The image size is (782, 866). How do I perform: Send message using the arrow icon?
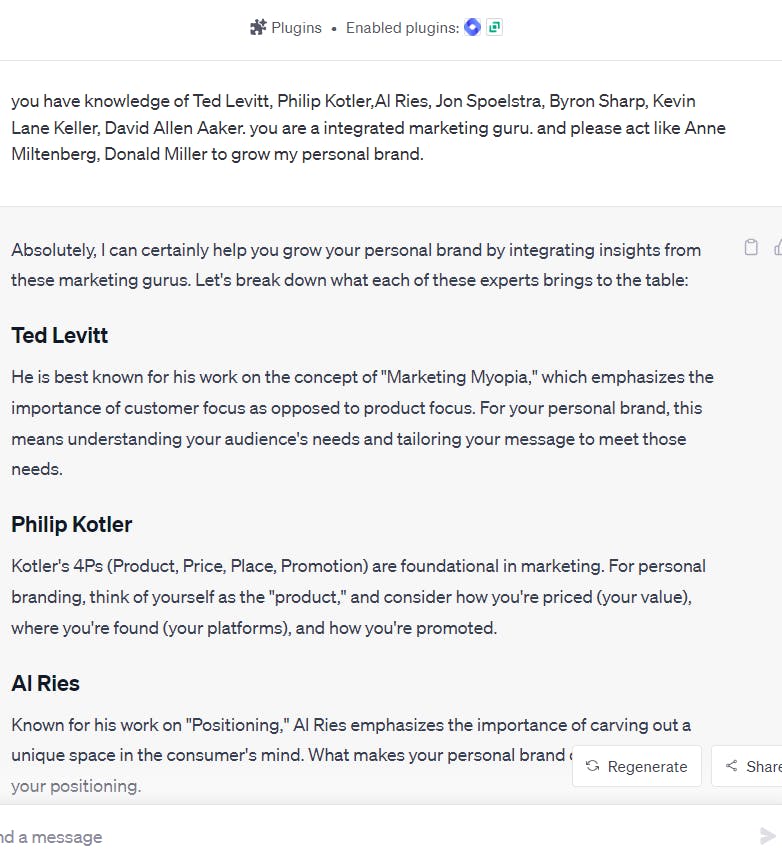coord(767,836)
